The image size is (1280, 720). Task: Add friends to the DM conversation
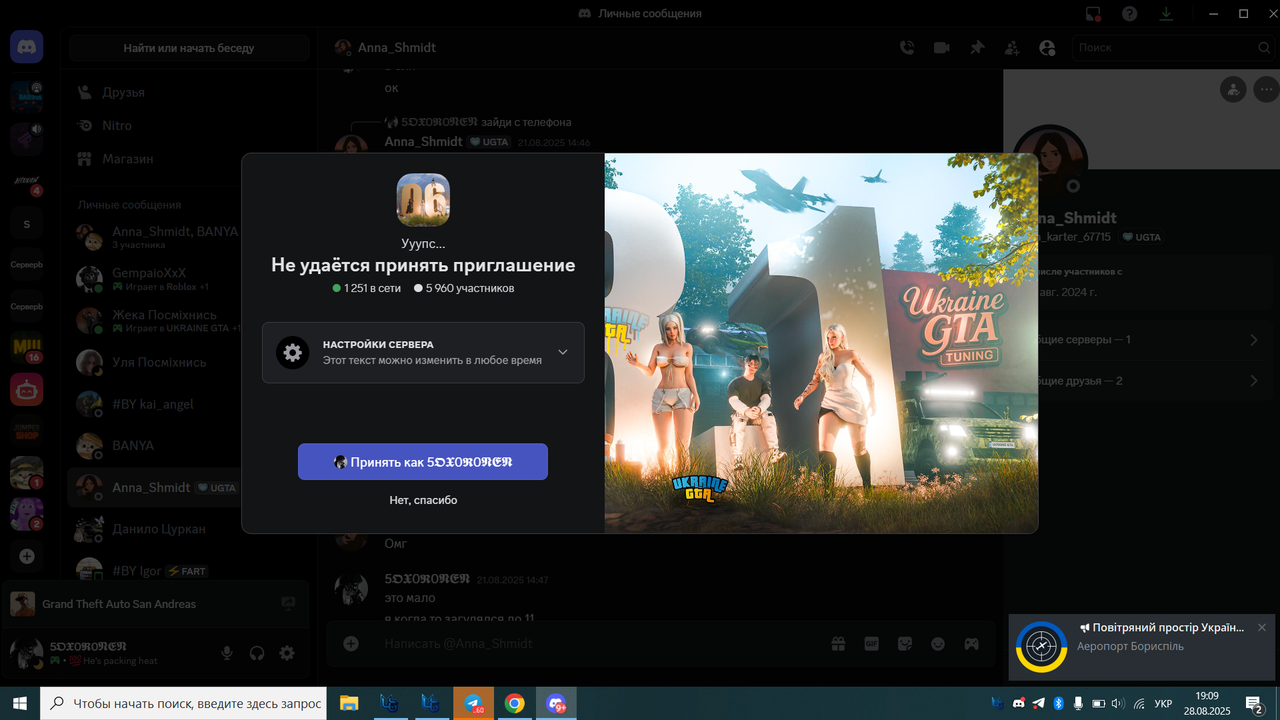pos(1012,47)
